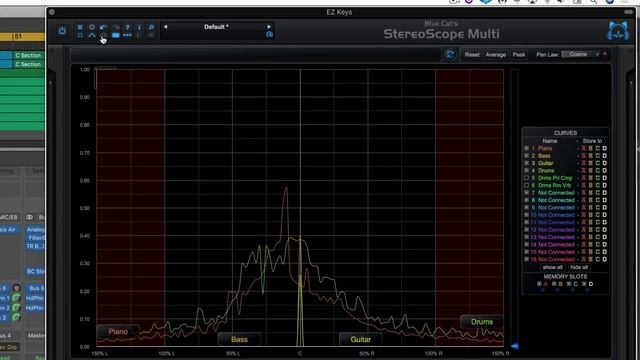This screenshot has width=640, height=360.
Task: Click the hide all curves button
Action: (579, 267)
